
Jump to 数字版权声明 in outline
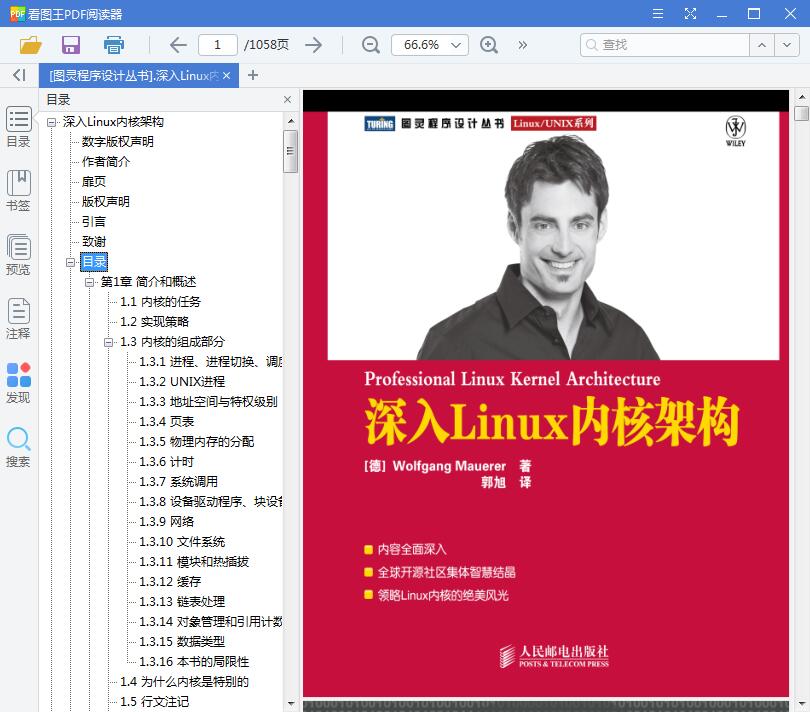[x=118, y=142]
